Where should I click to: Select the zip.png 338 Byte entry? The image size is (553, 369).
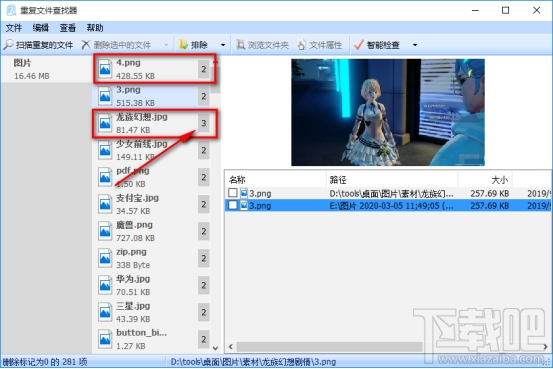pyautogui.click(x=152, y=258)
